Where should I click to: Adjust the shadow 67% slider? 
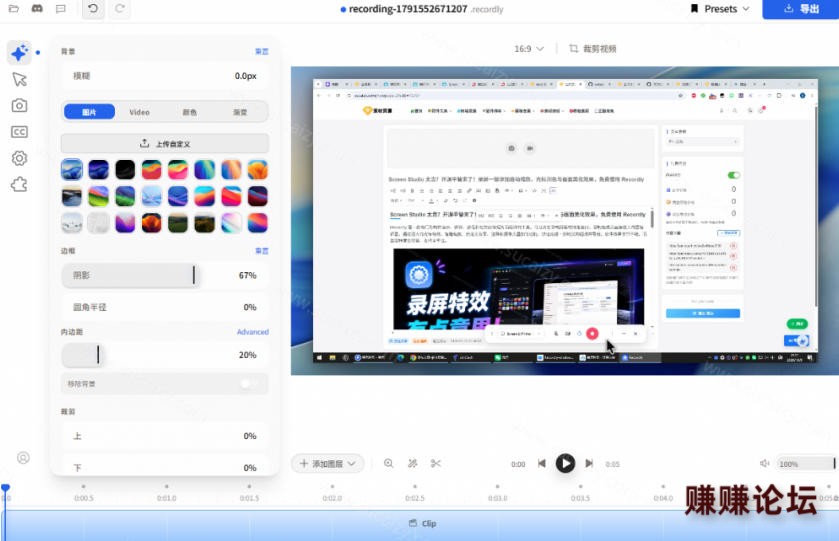pyautogui.click(x=165, y=275)
